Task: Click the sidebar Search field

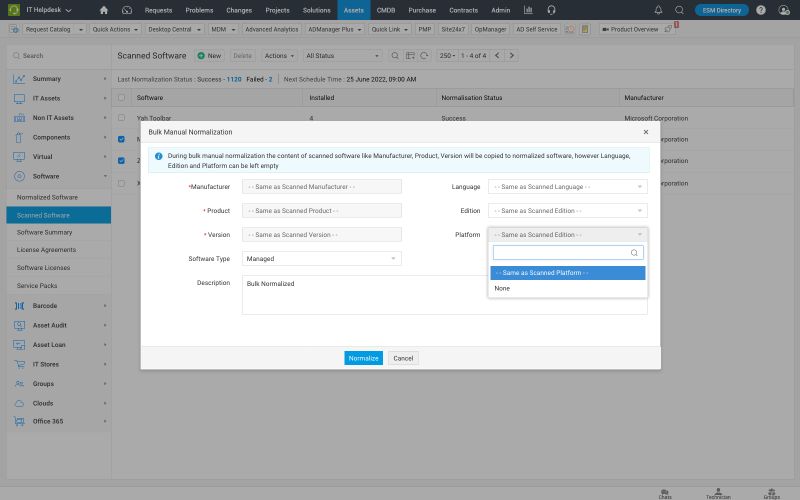Action: click(x=59, y=56)
